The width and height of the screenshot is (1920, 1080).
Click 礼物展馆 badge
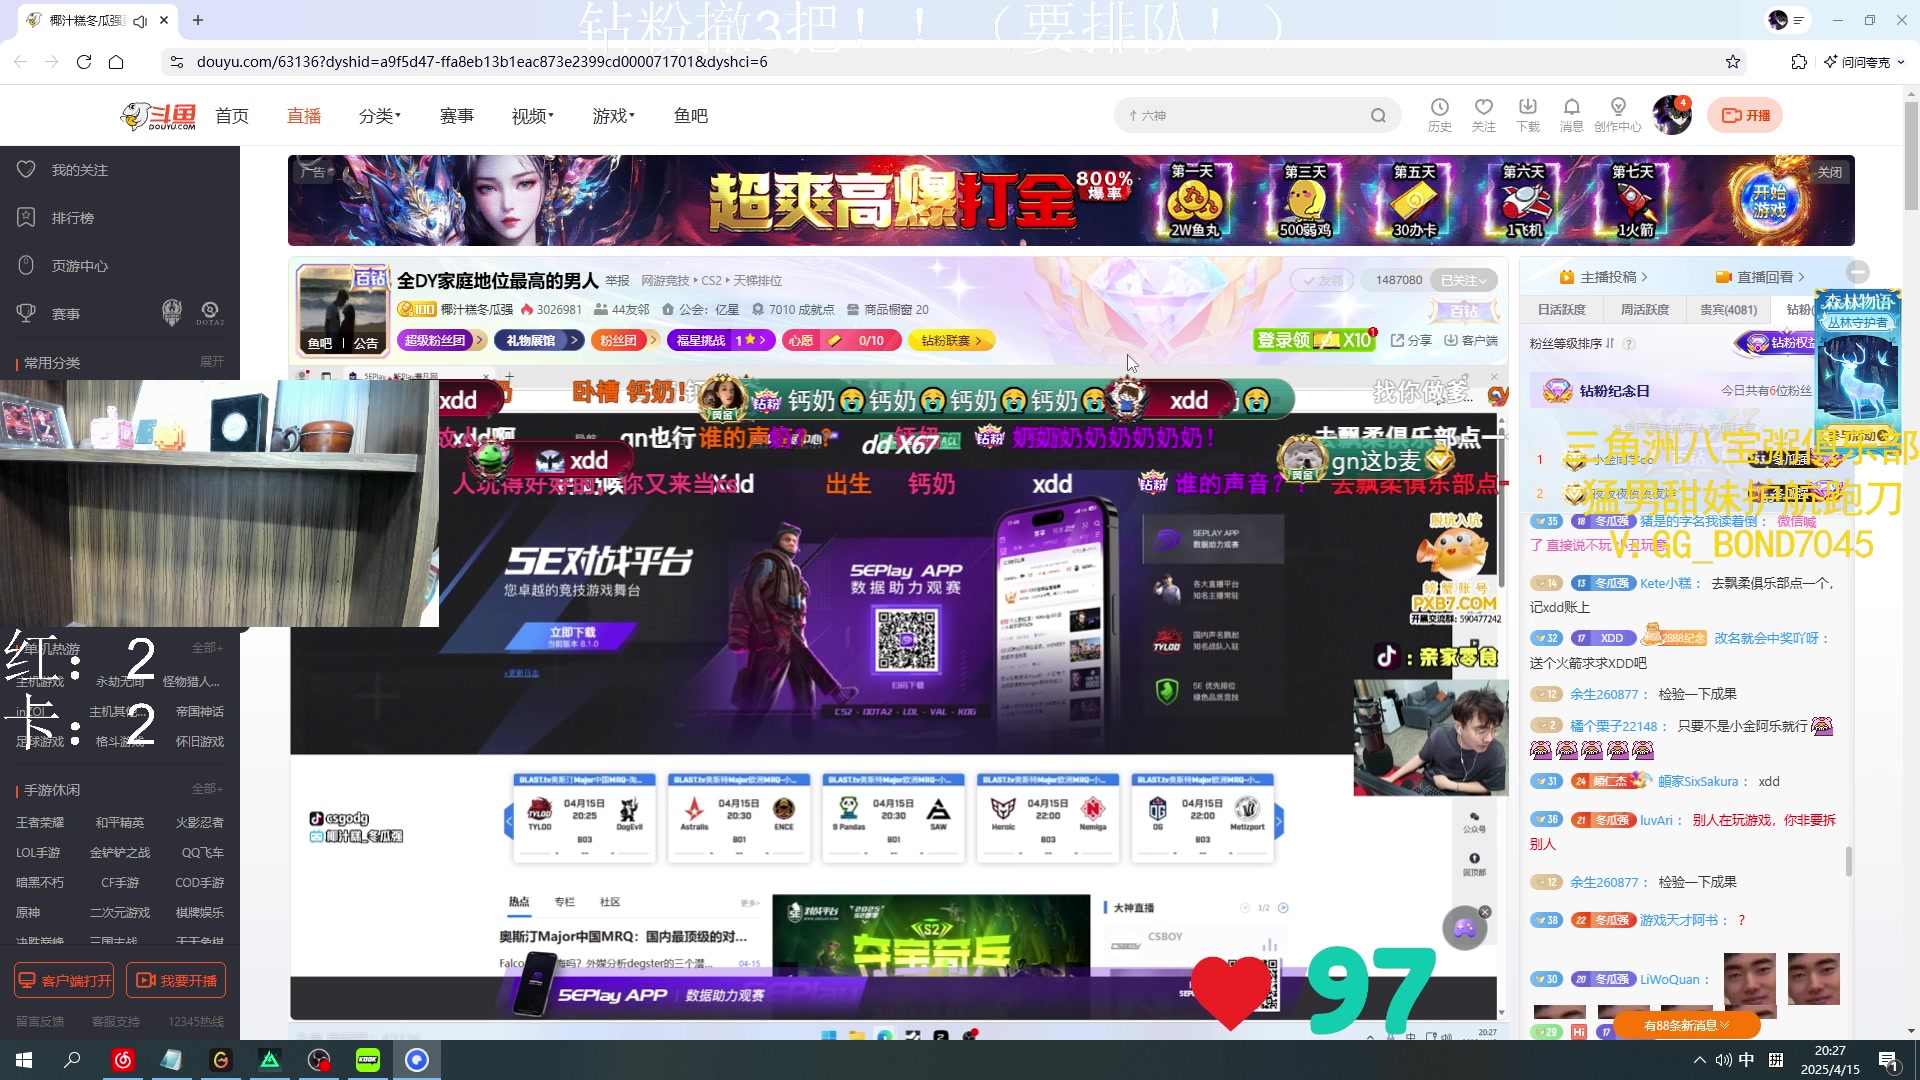pos(539,341)
